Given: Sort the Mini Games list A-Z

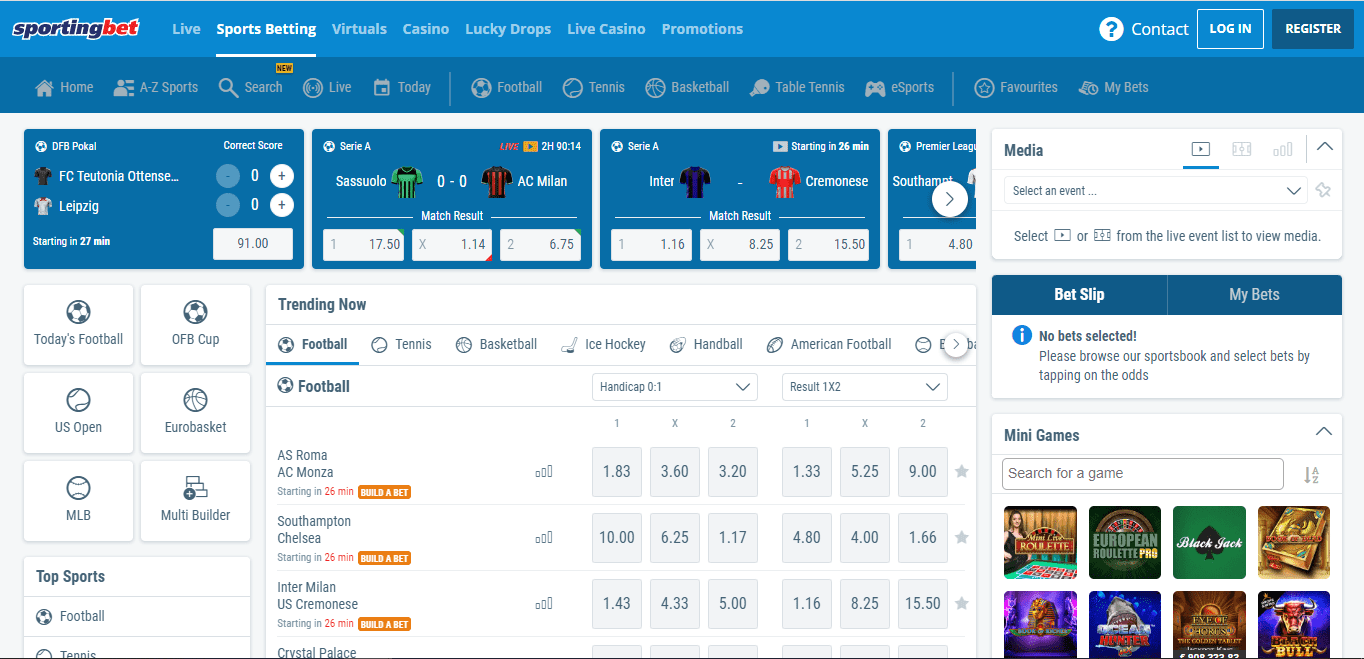Looking at the screenshot, I should coord(1311,475).
